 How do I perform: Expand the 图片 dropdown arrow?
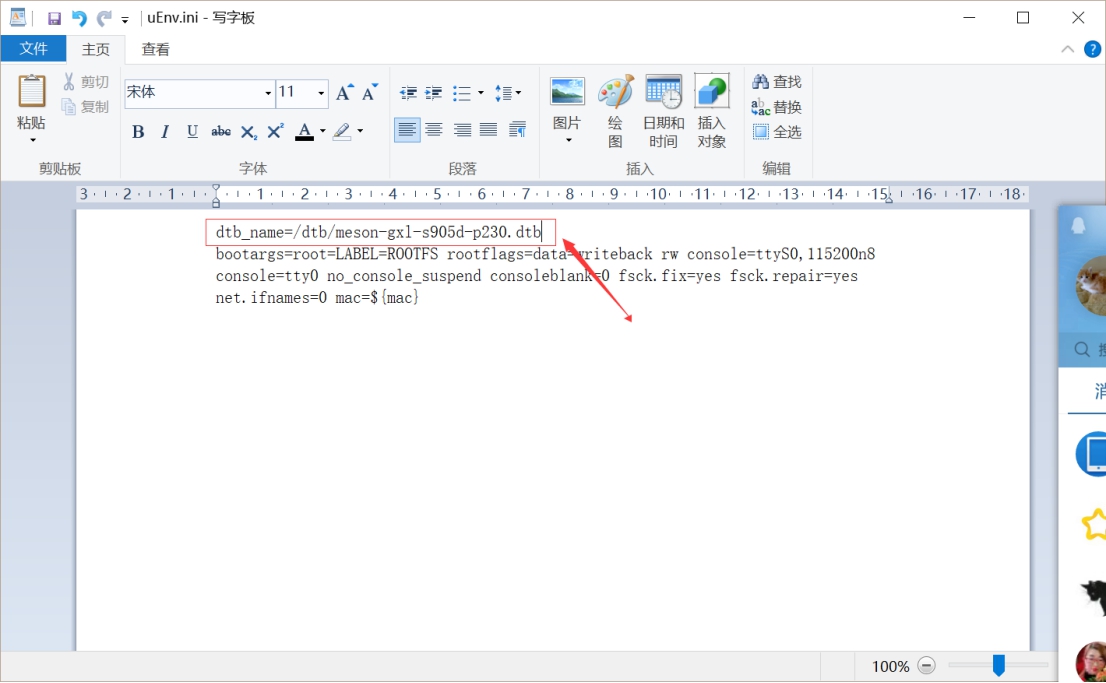[x=569, y=140]
